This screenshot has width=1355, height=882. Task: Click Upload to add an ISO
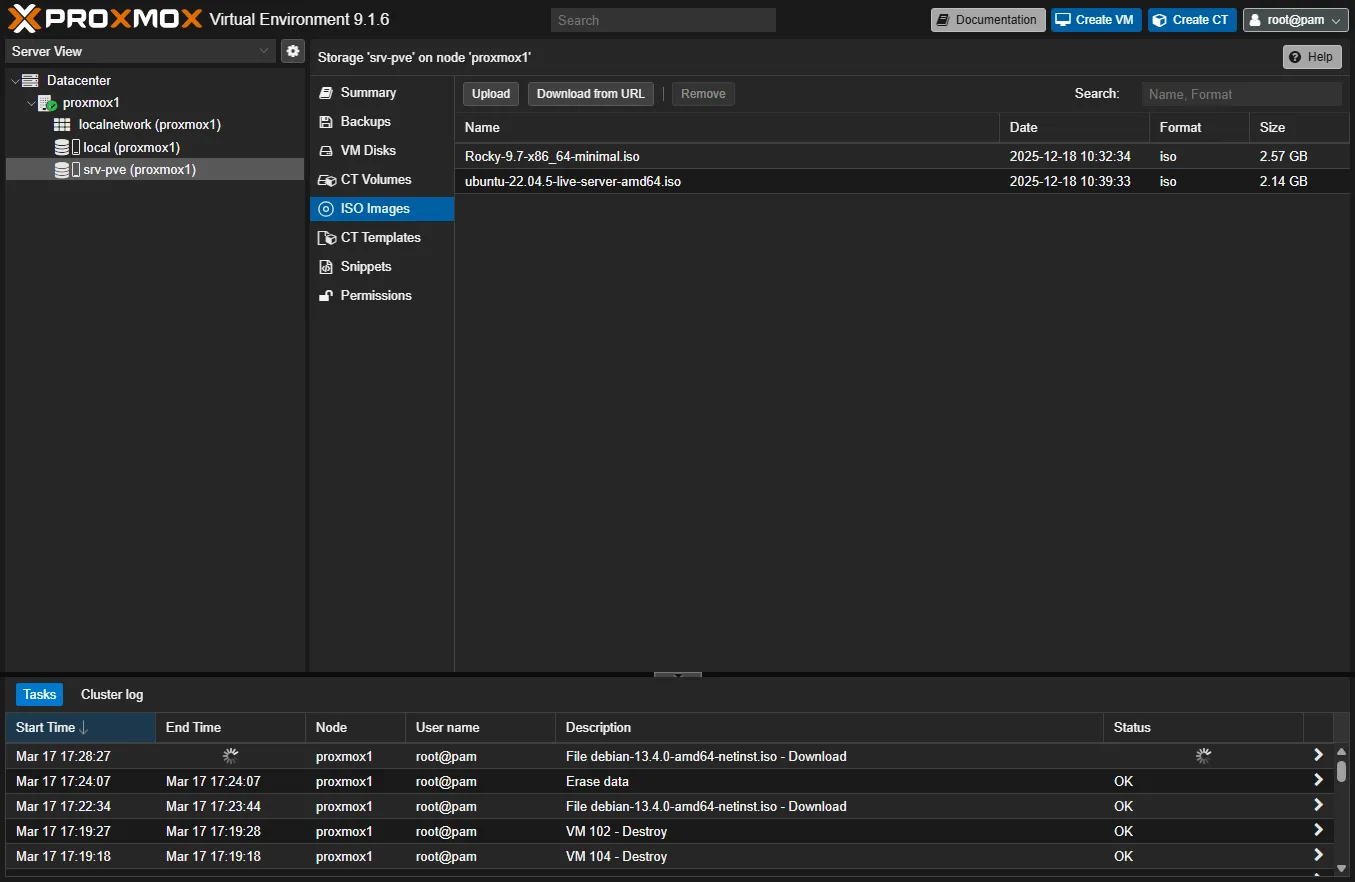coord(490,93)
